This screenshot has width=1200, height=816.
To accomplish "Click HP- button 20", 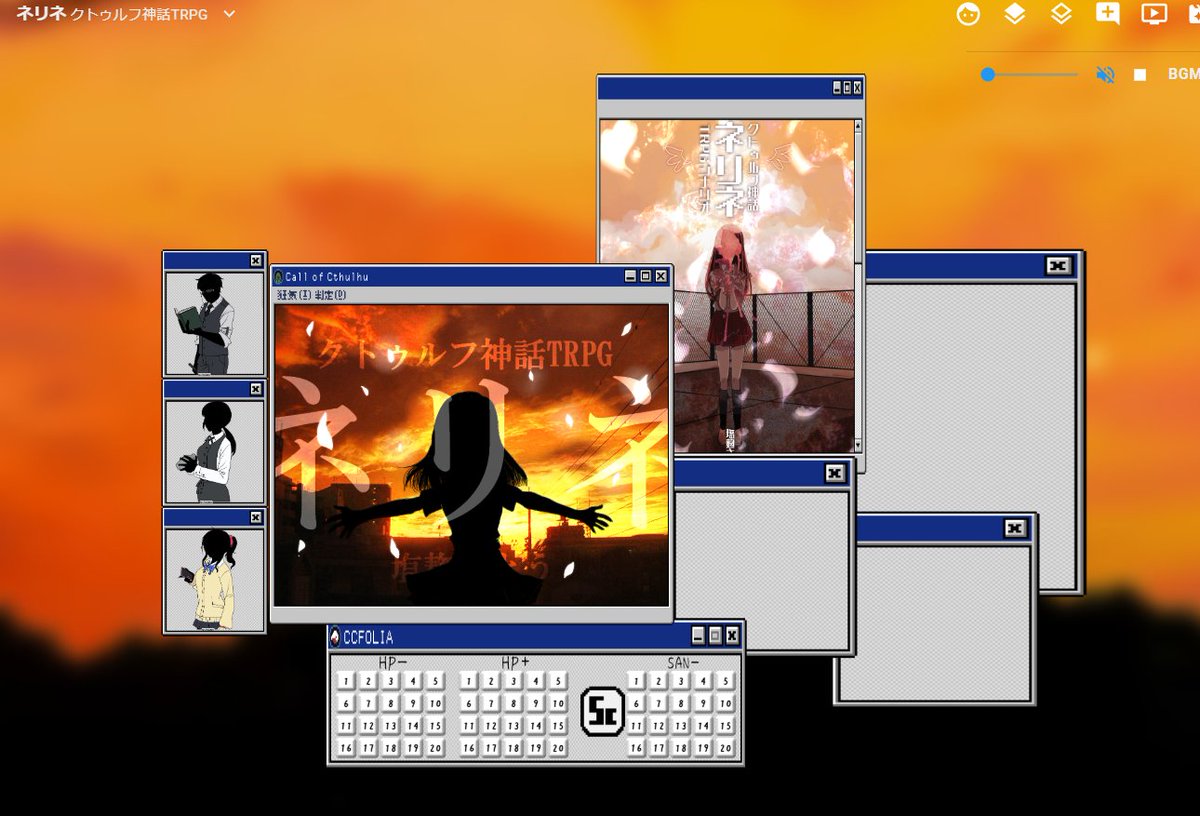I will click(435, 748).
